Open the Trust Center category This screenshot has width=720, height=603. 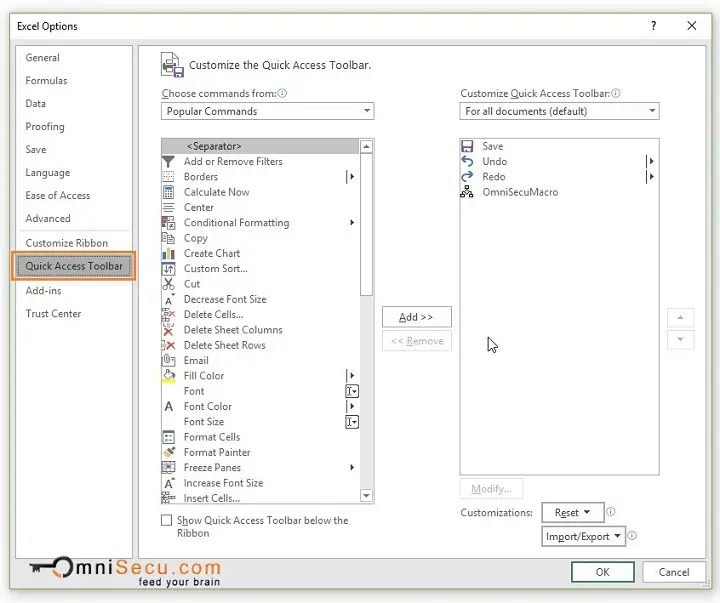coord(53,314)
